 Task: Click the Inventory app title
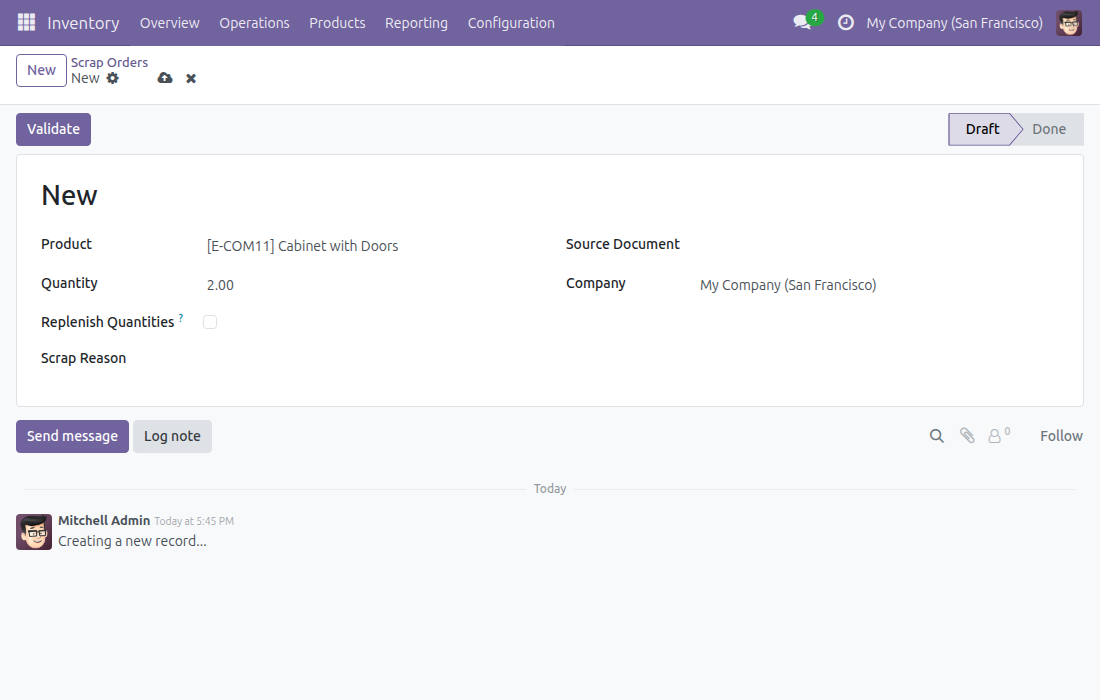[x=83, y=23]
